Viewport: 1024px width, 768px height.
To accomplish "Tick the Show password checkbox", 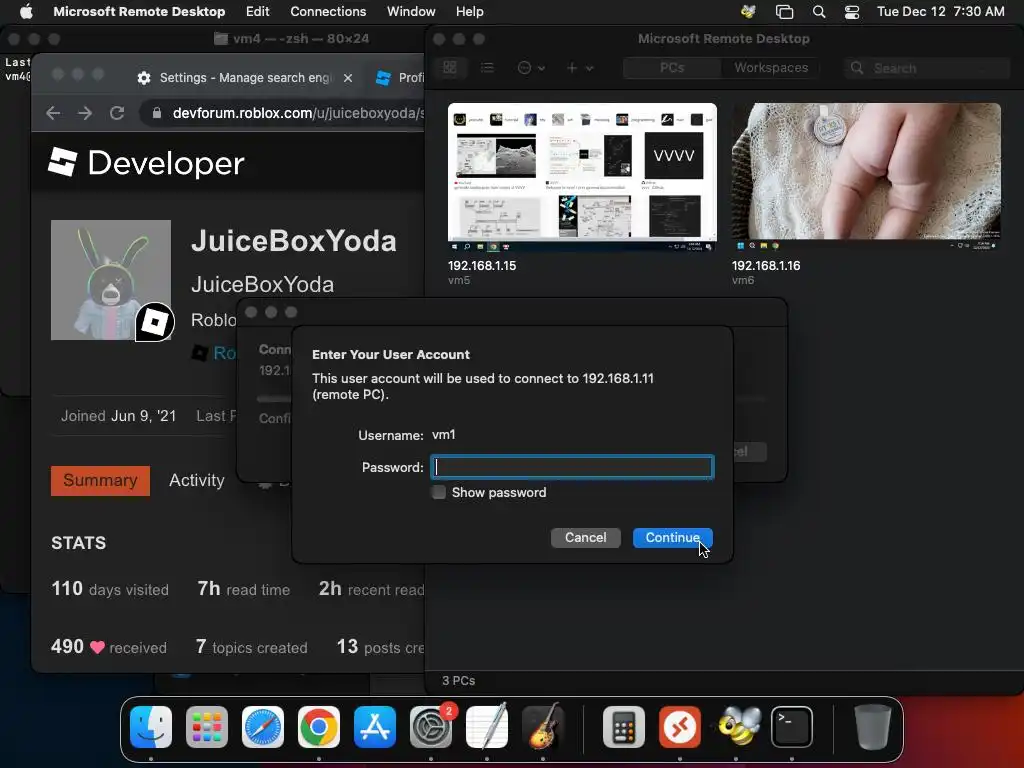I will pyautogui.click(x=439, y=492).
